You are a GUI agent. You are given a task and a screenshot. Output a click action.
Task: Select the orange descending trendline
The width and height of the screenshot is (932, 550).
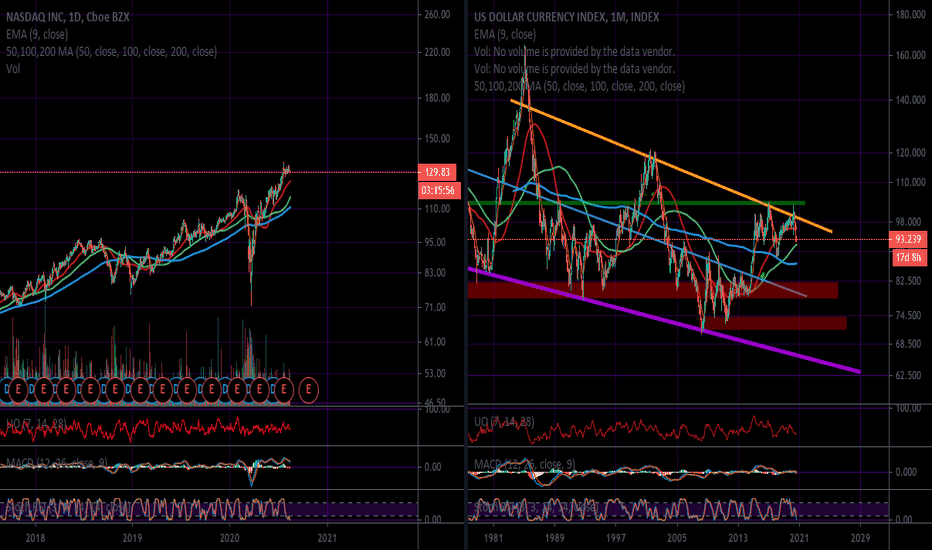[x=672, y=166]
